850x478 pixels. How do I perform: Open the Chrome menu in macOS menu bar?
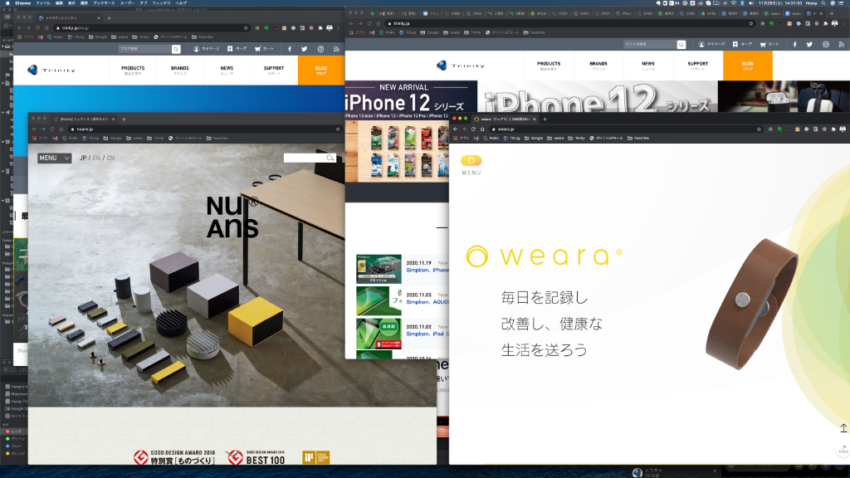click(22, 4)
